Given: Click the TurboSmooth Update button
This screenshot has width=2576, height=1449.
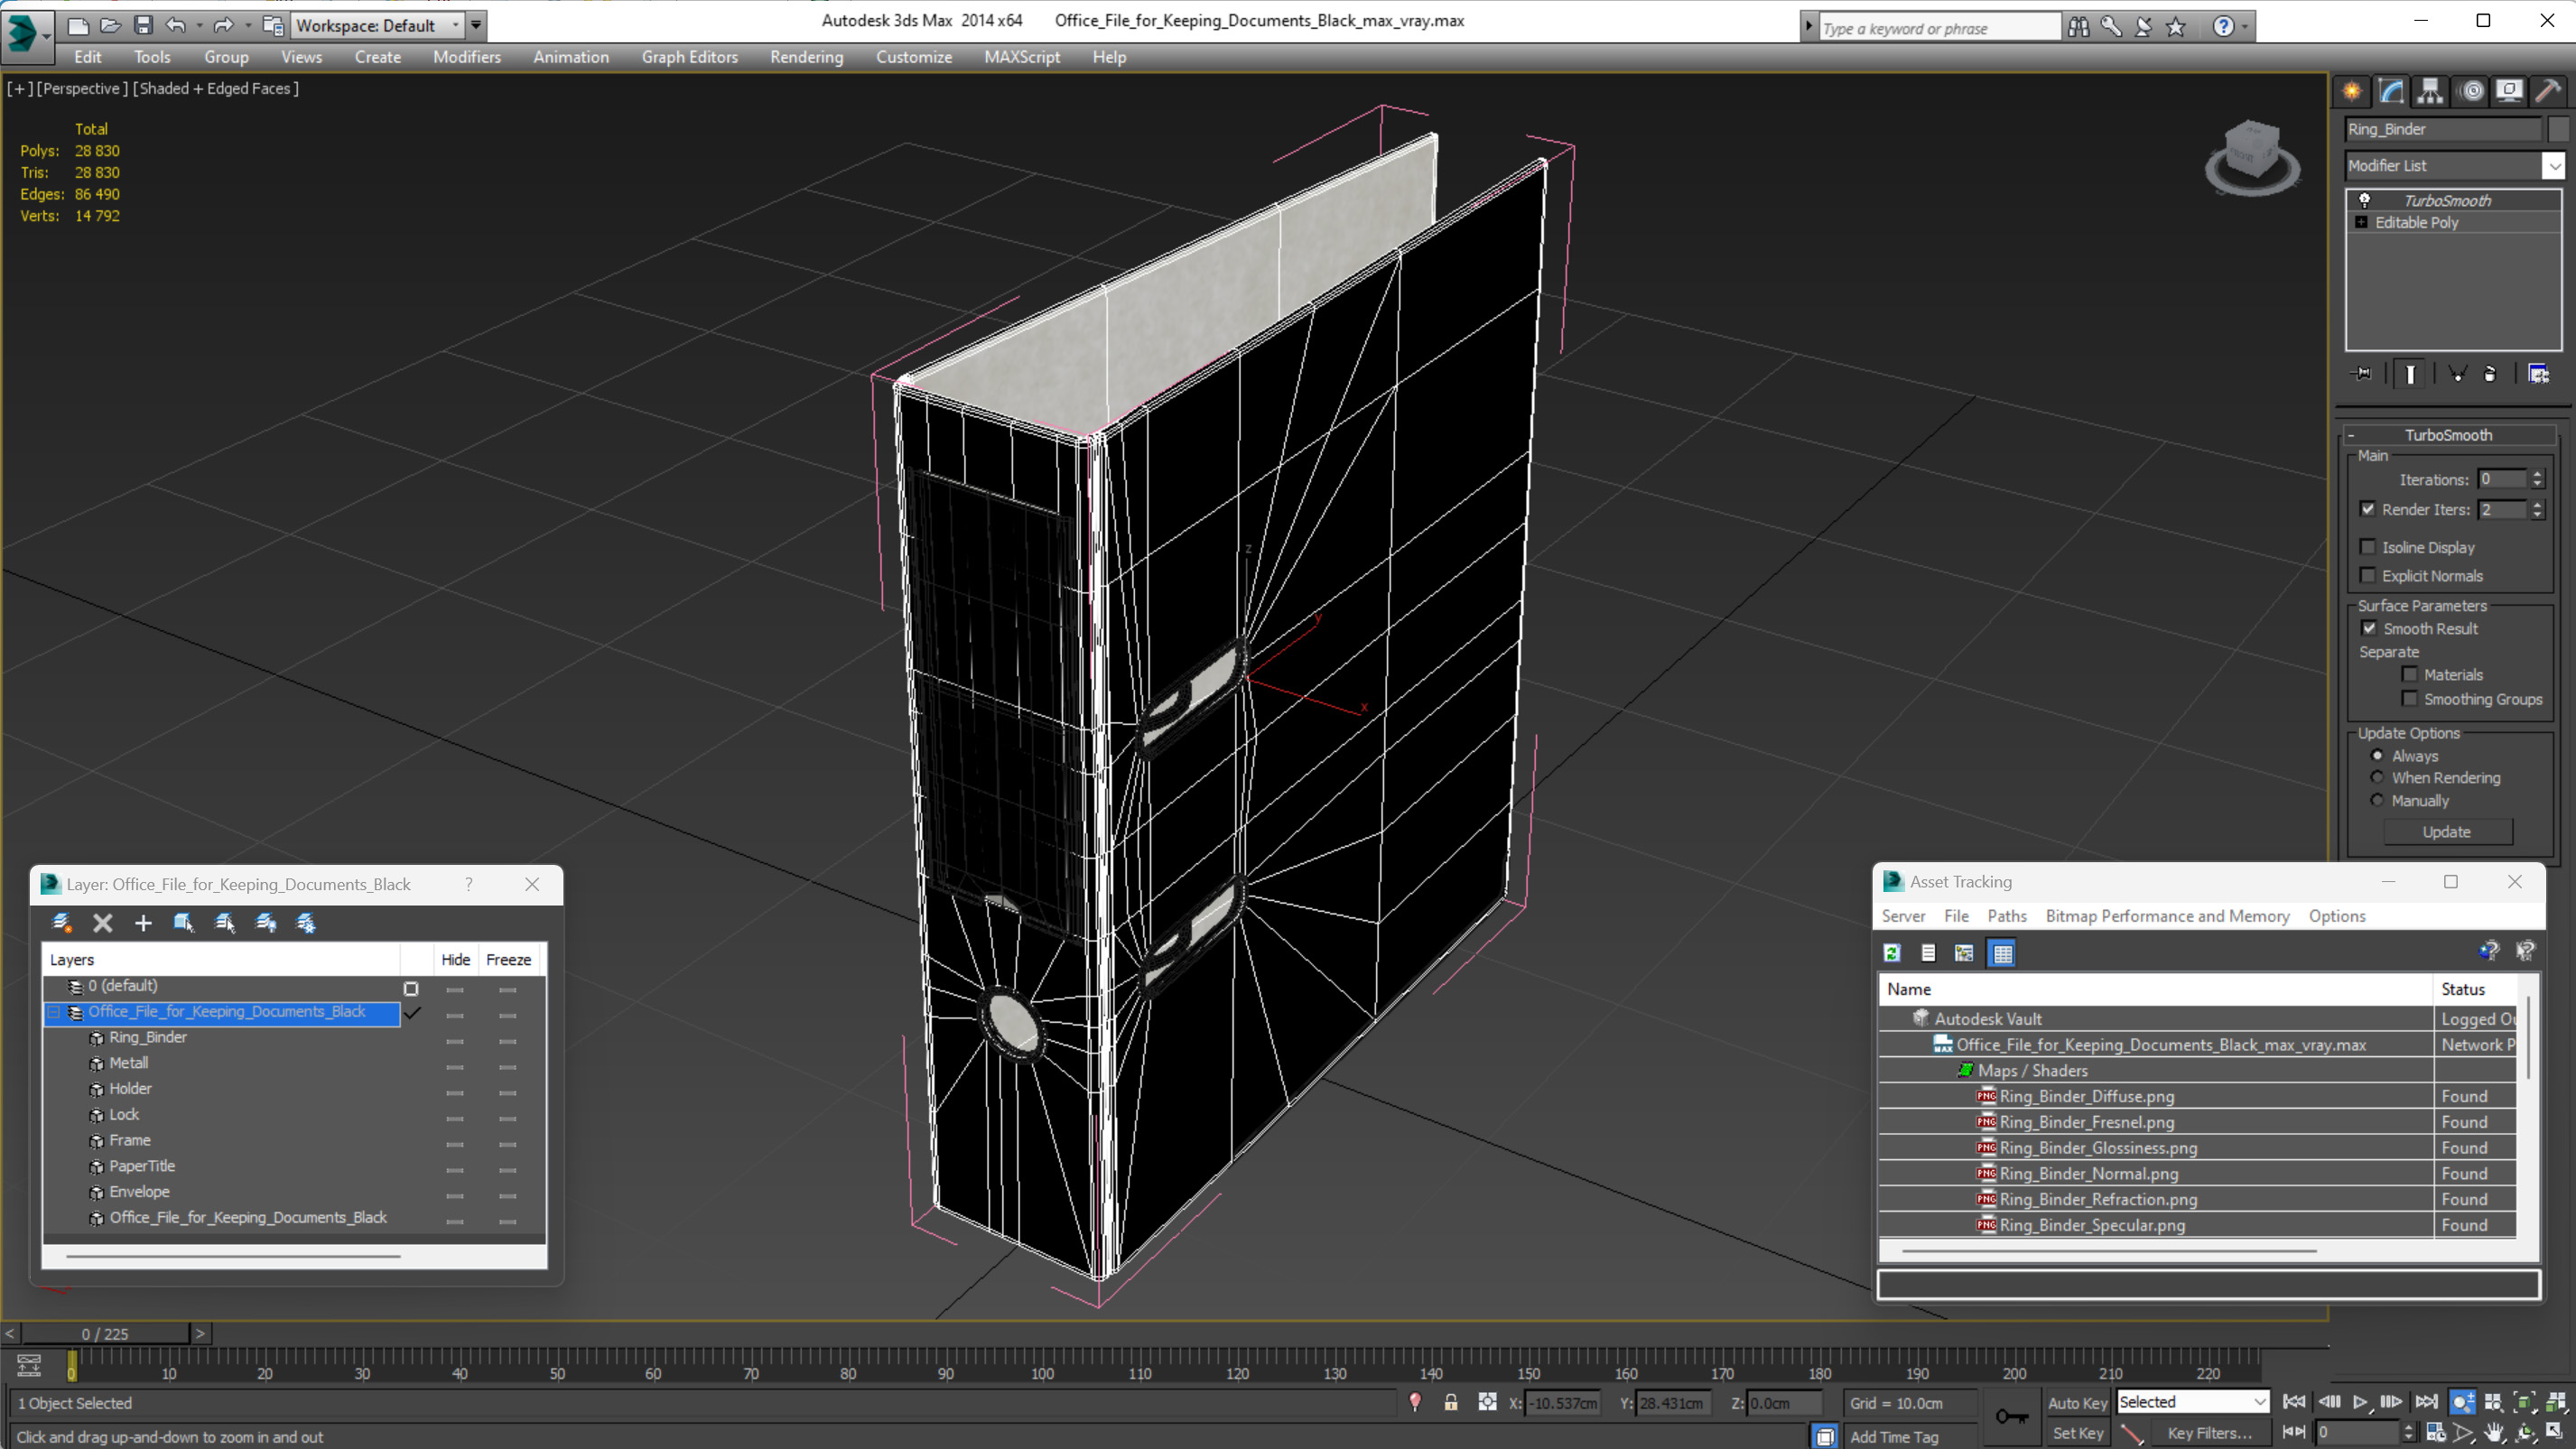Looking at the screenshot, I should [2446, 832].
